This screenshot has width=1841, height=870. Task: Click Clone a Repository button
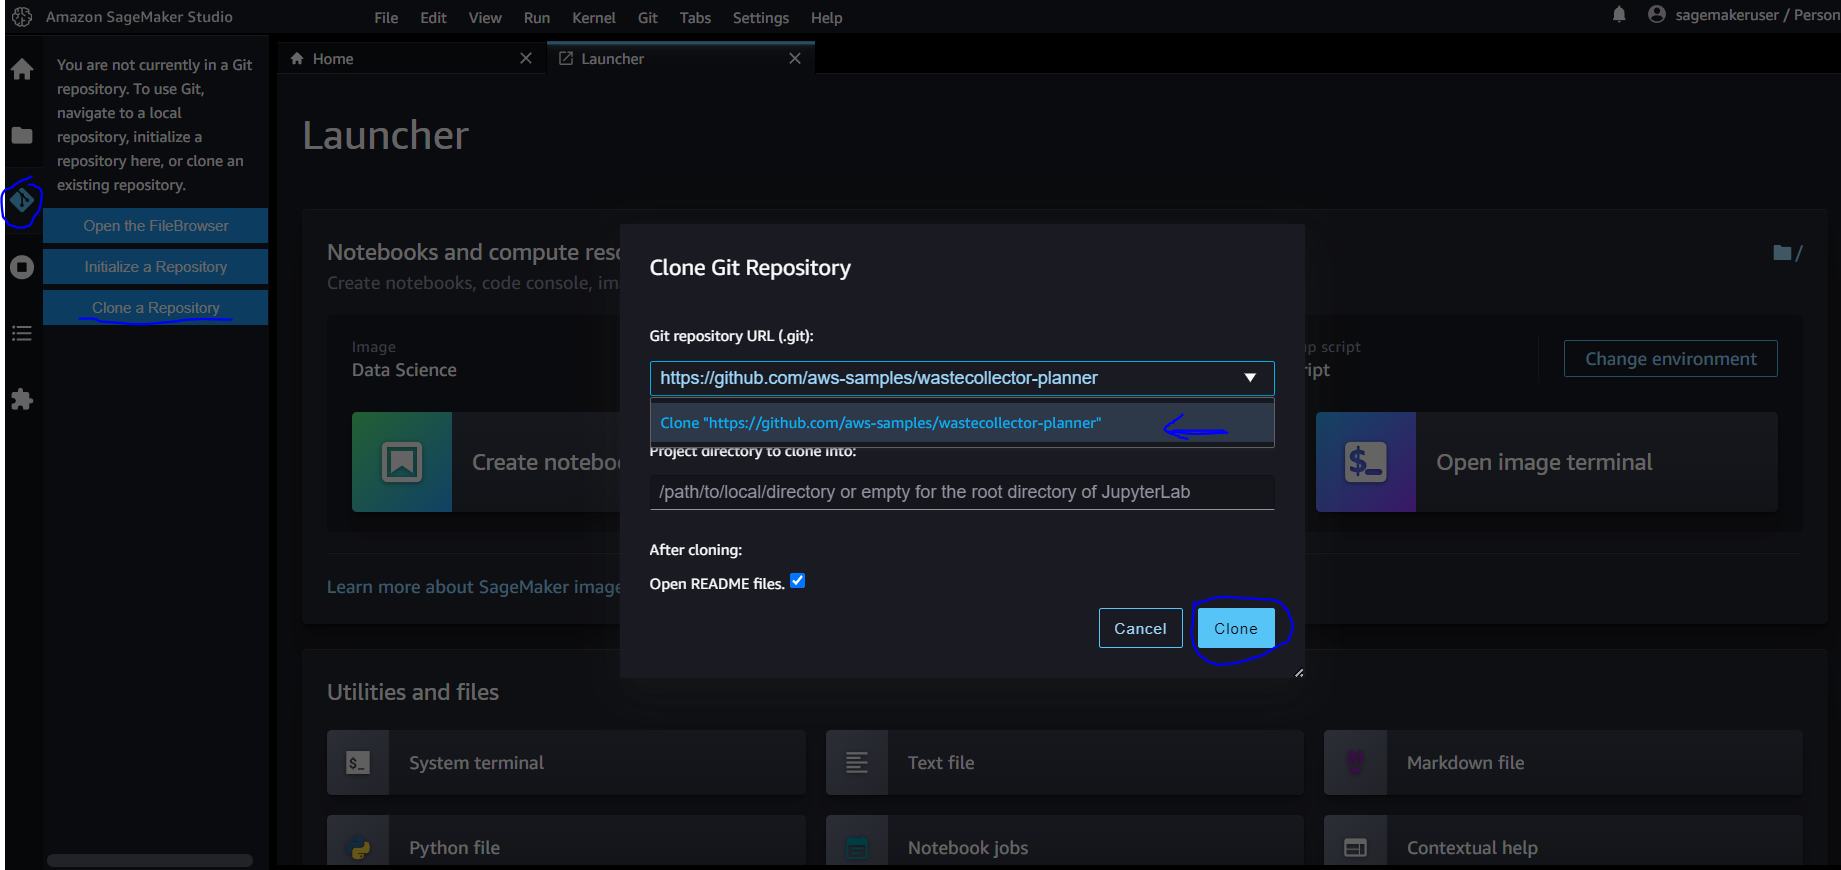pos(156,308)
